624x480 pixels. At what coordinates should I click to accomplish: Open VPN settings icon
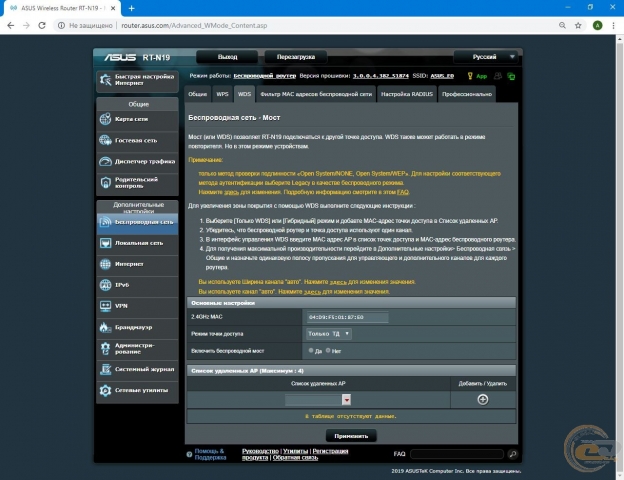point(105,306)
